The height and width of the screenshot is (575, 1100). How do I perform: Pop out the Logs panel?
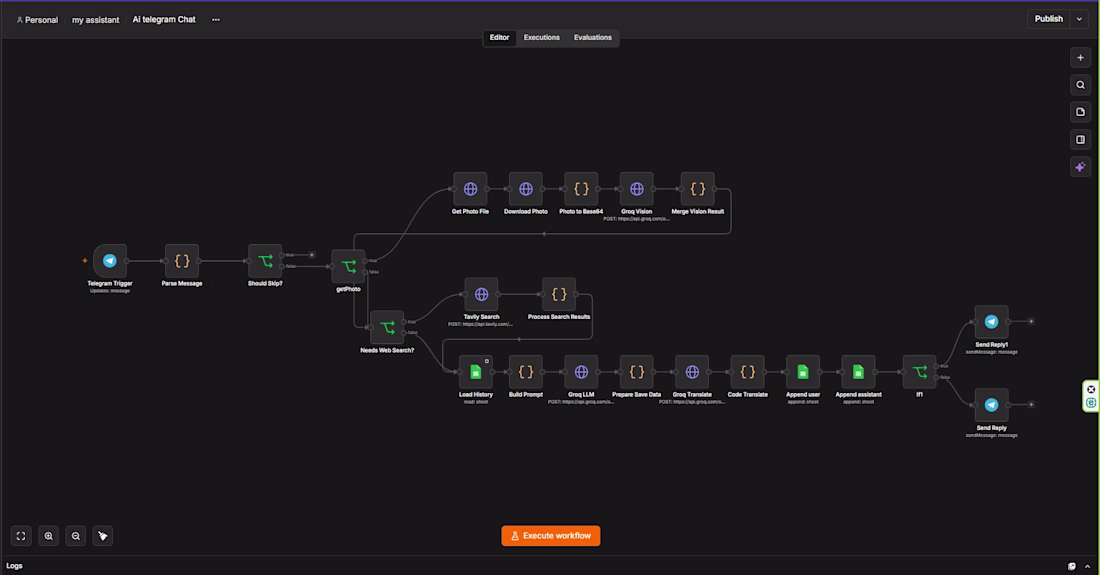[1072, 566]
